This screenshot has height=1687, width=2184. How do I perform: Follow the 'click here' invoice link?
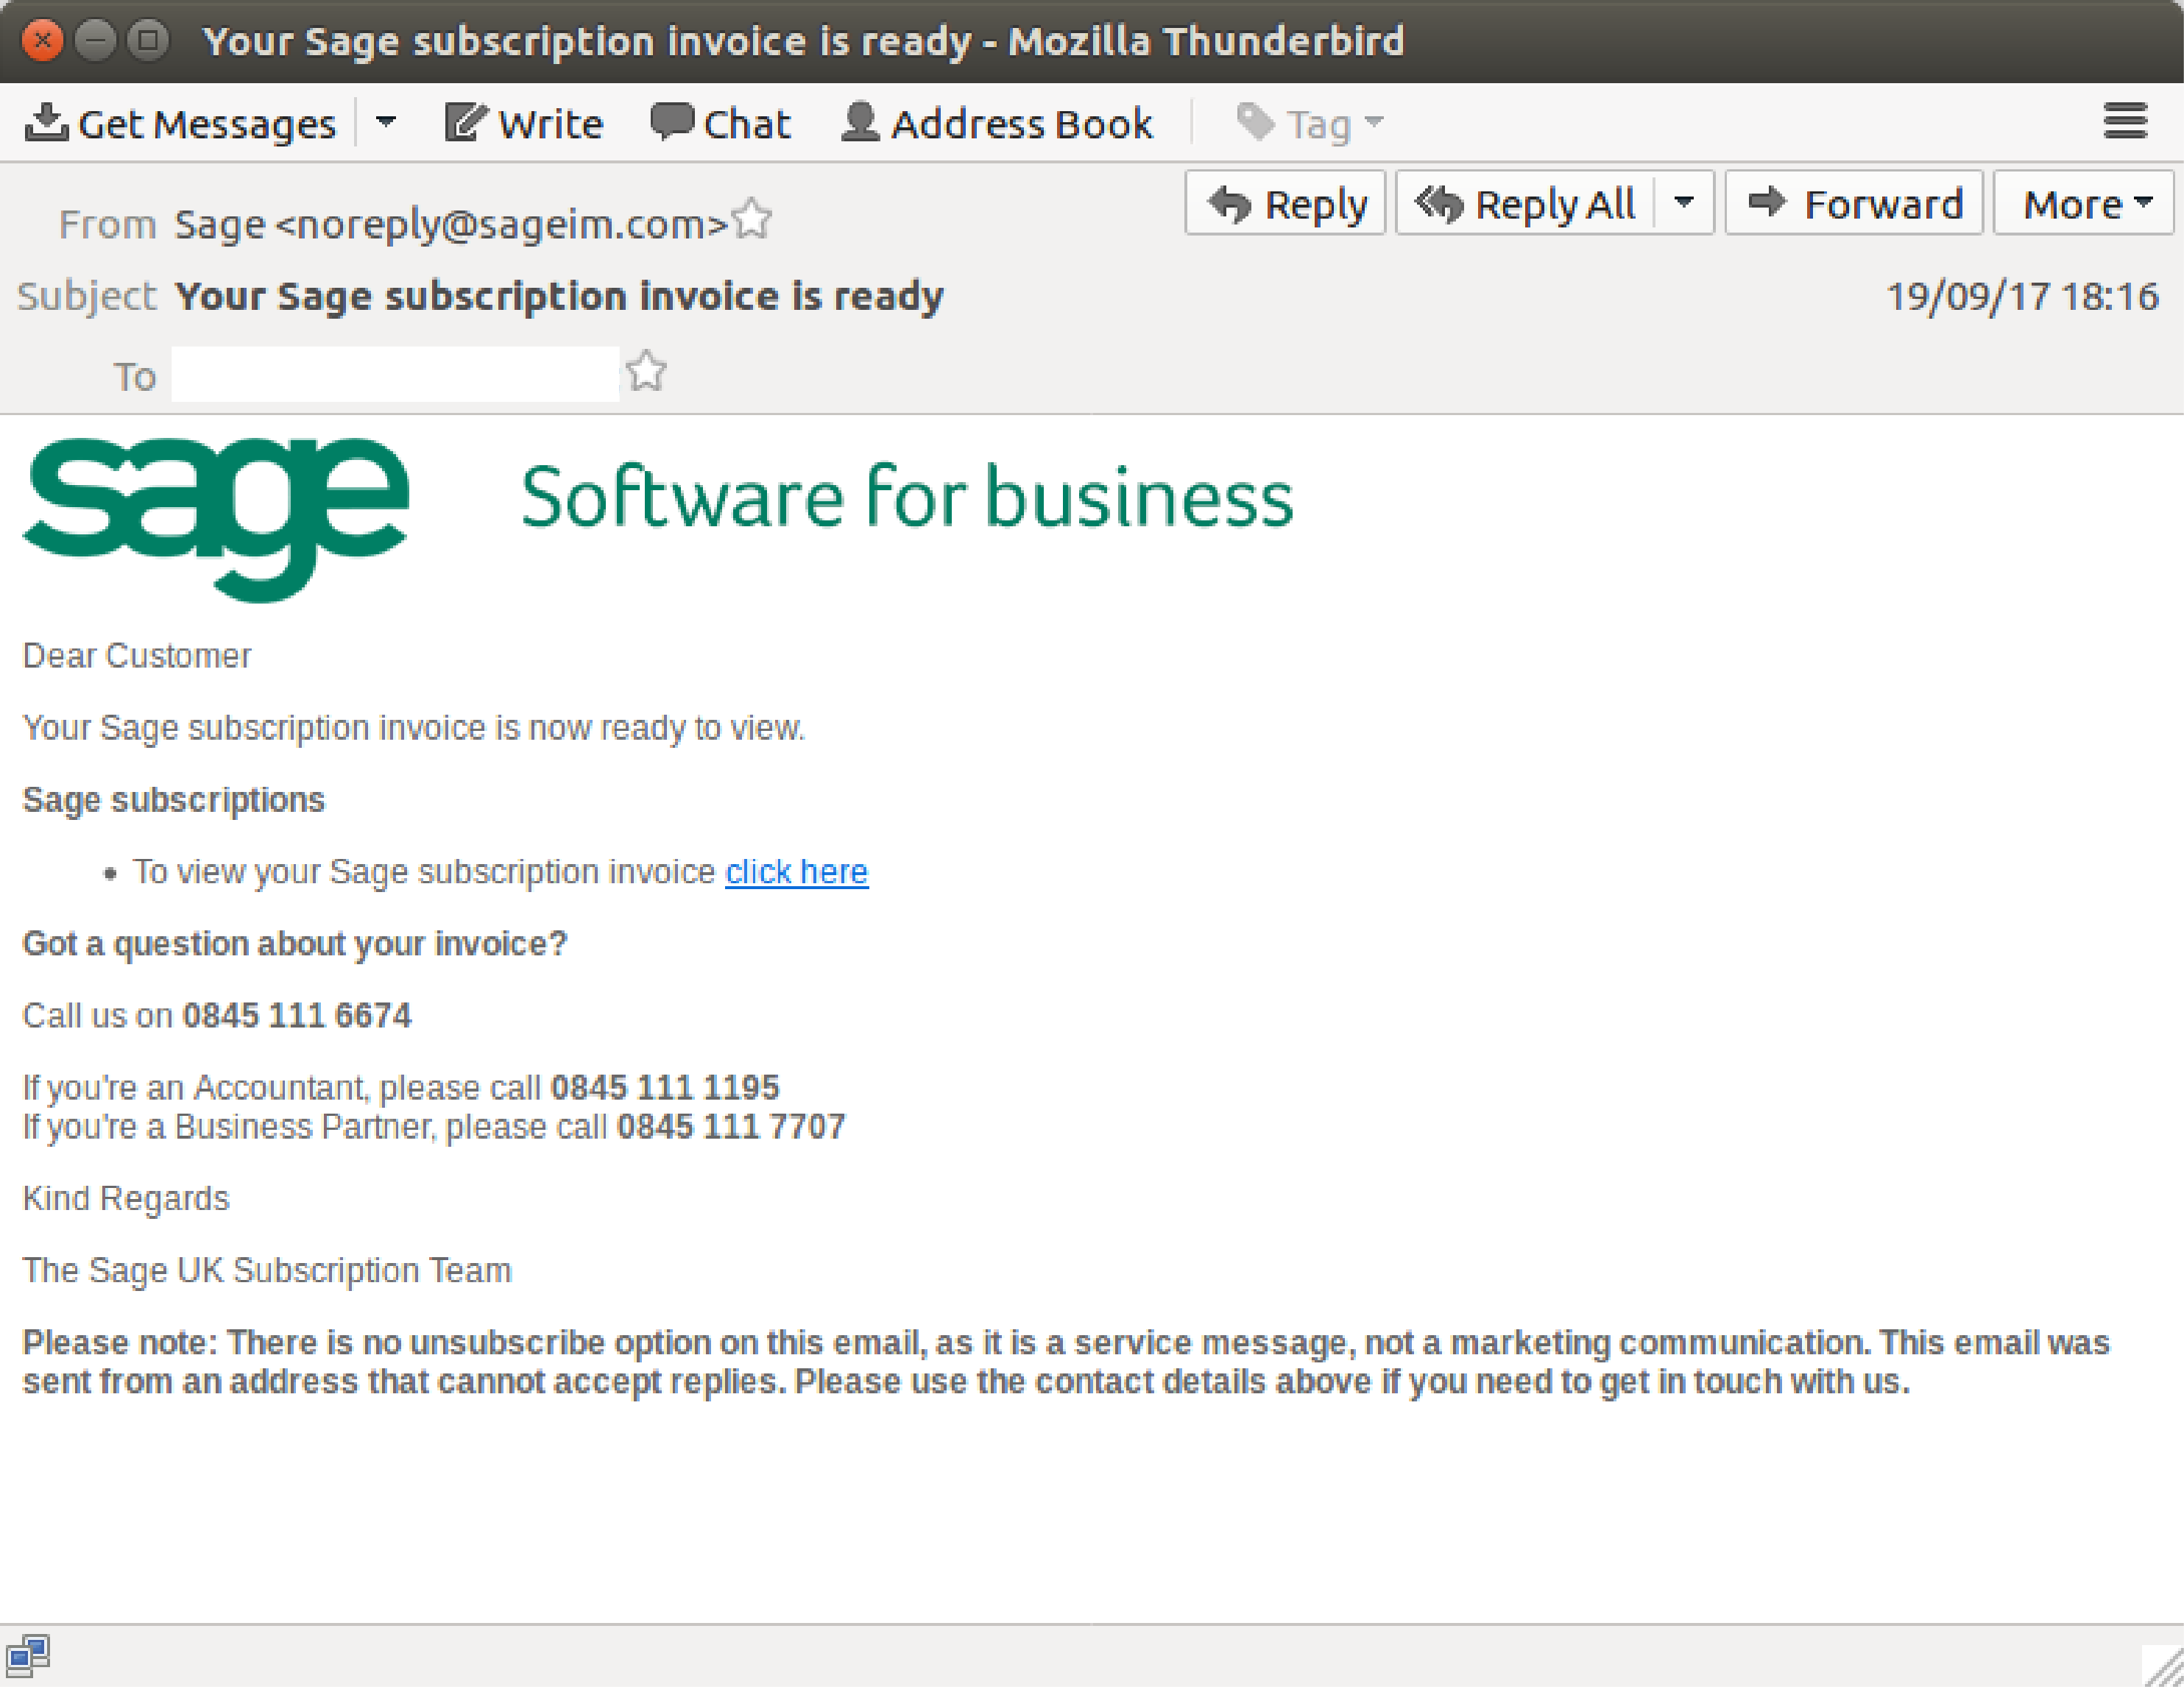796,872
